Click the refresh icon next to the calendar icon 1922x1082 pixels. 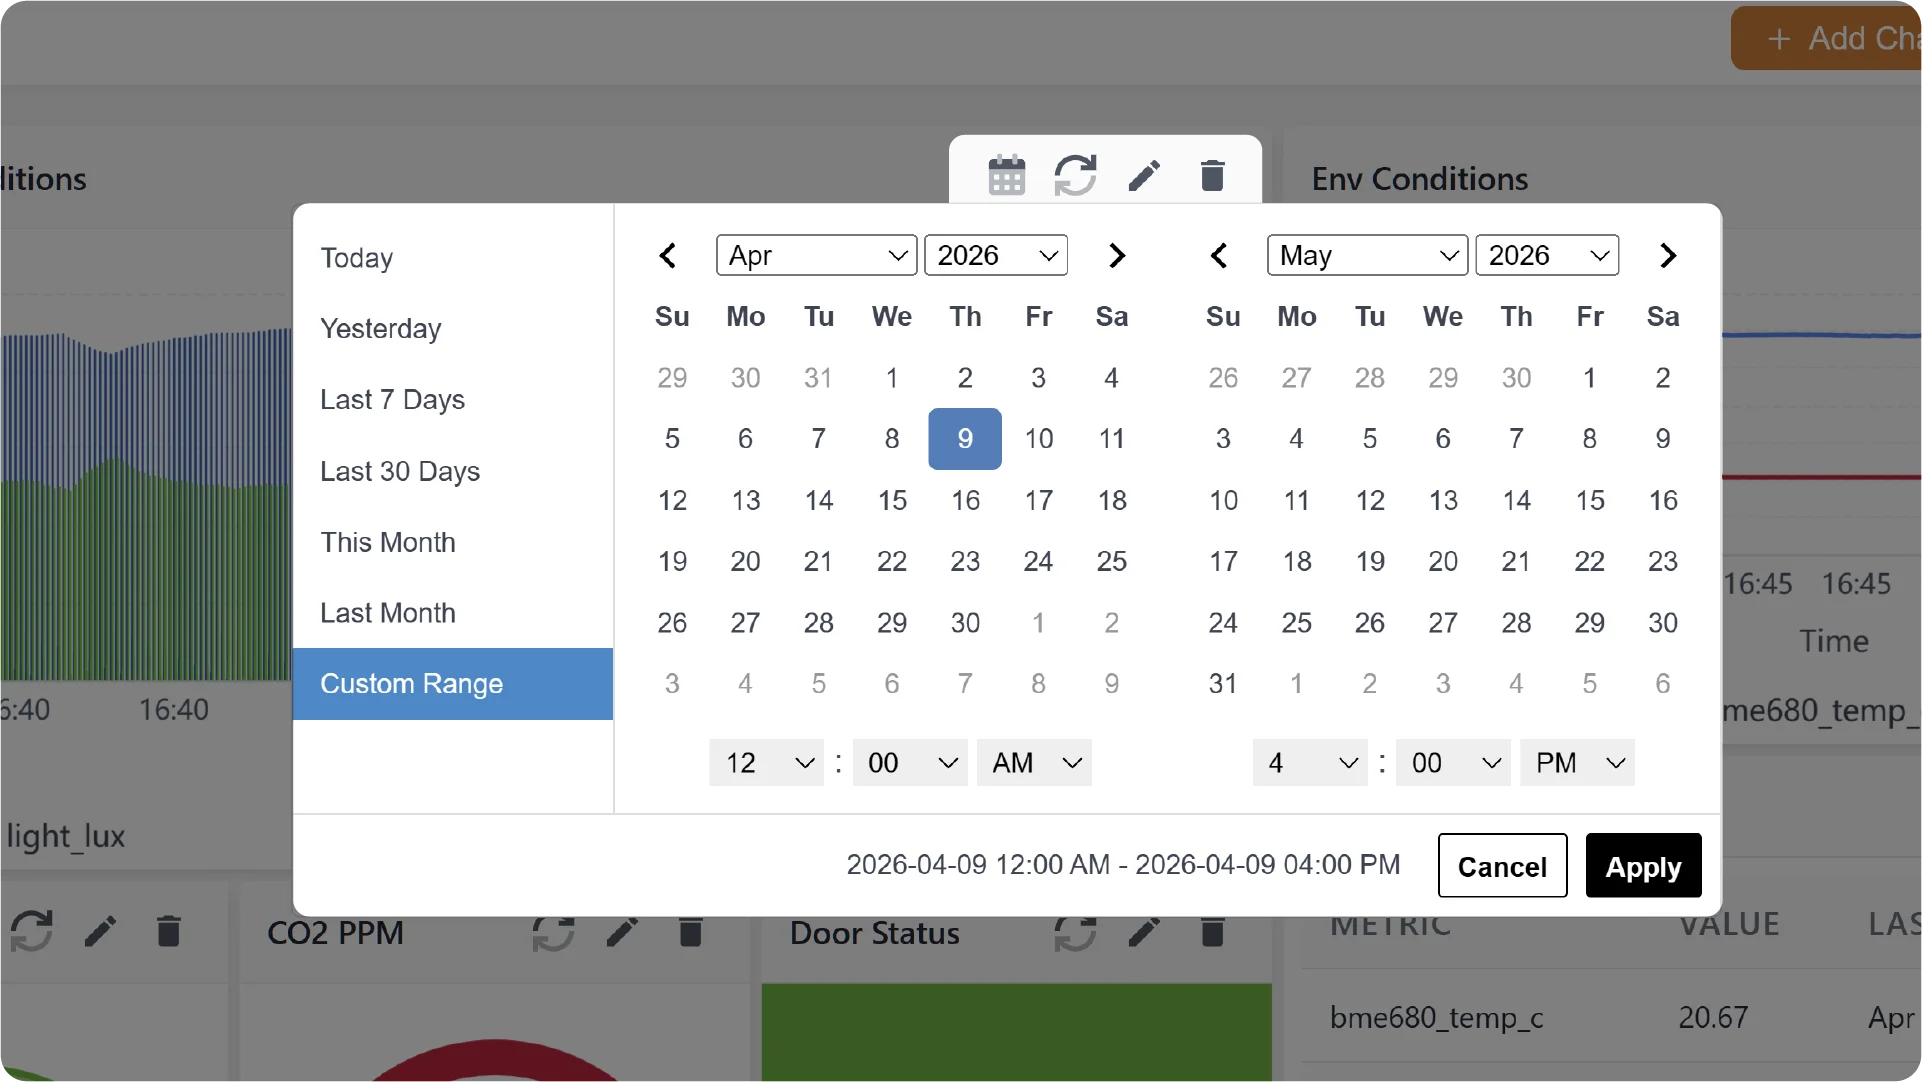(x=1075, y=175)
